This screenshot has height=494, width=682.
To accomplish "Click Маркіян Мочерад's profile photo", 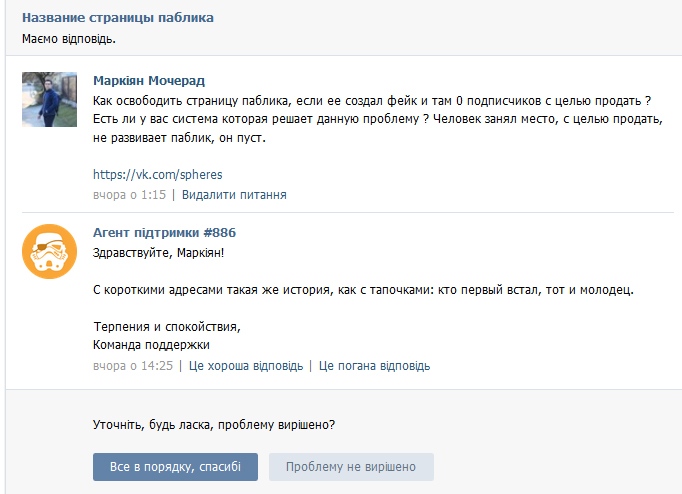I will point(49,99).
